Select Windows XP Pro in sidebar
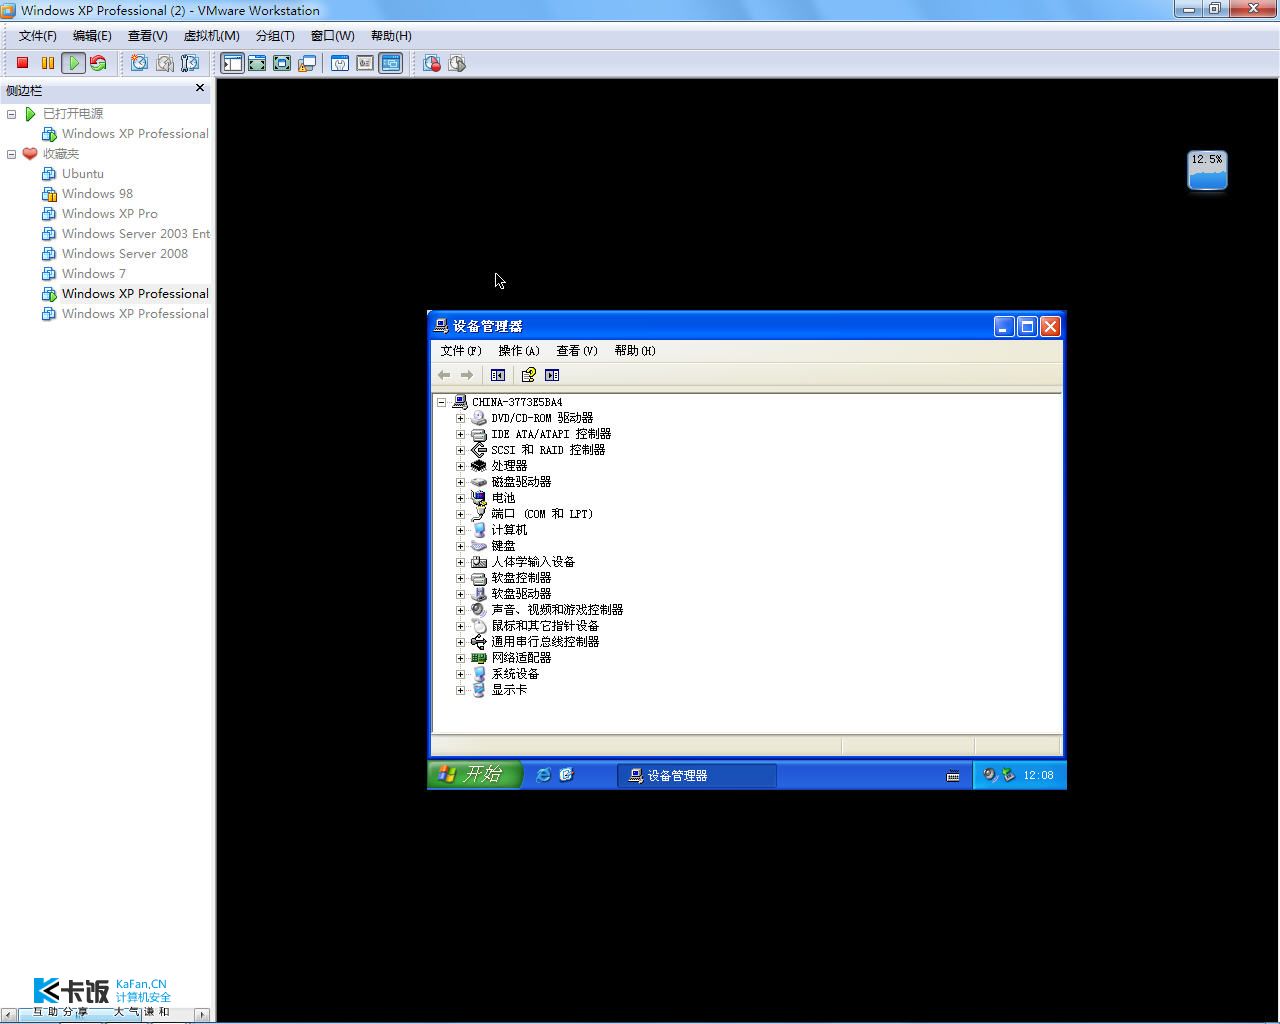This screenshot has width=1280, height=1024. coord(109,214)
